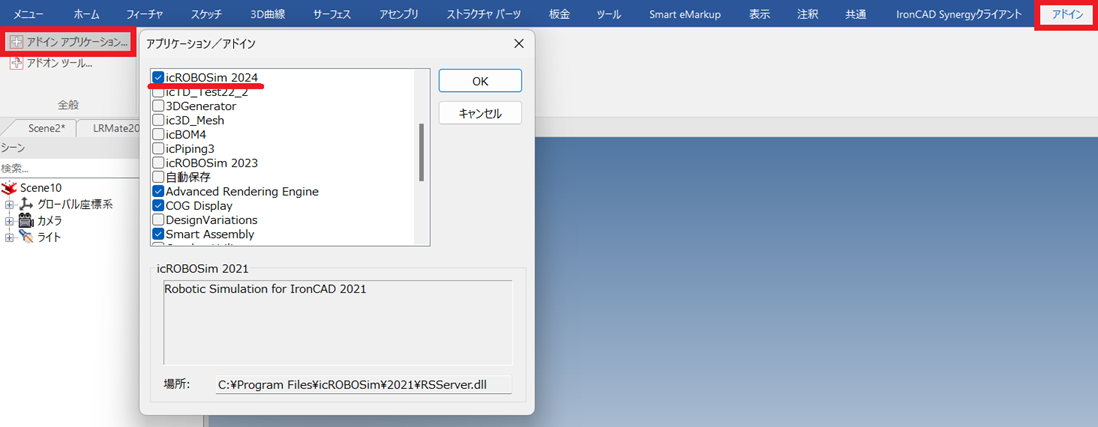Select the Smart Assembly entry text
The image size is (1098, 427).
click(210, 234)
